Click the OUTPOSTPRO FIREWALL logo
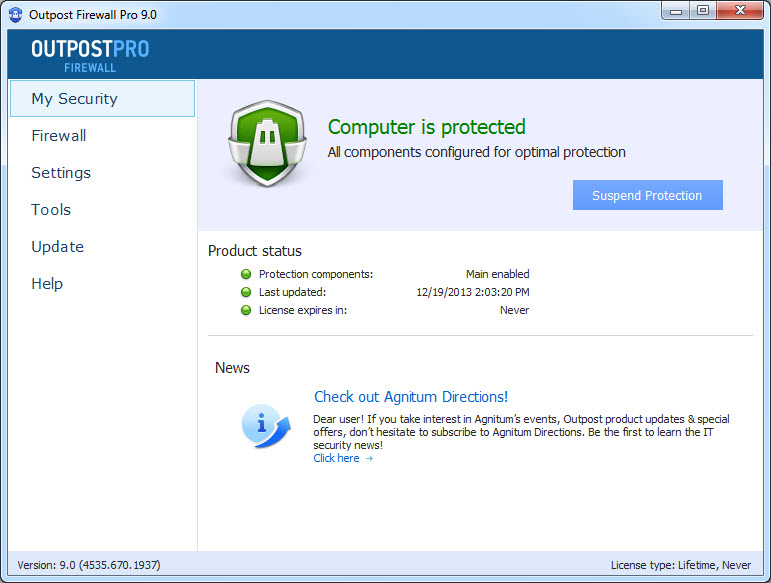771x583 pixels. coord(90,56)
